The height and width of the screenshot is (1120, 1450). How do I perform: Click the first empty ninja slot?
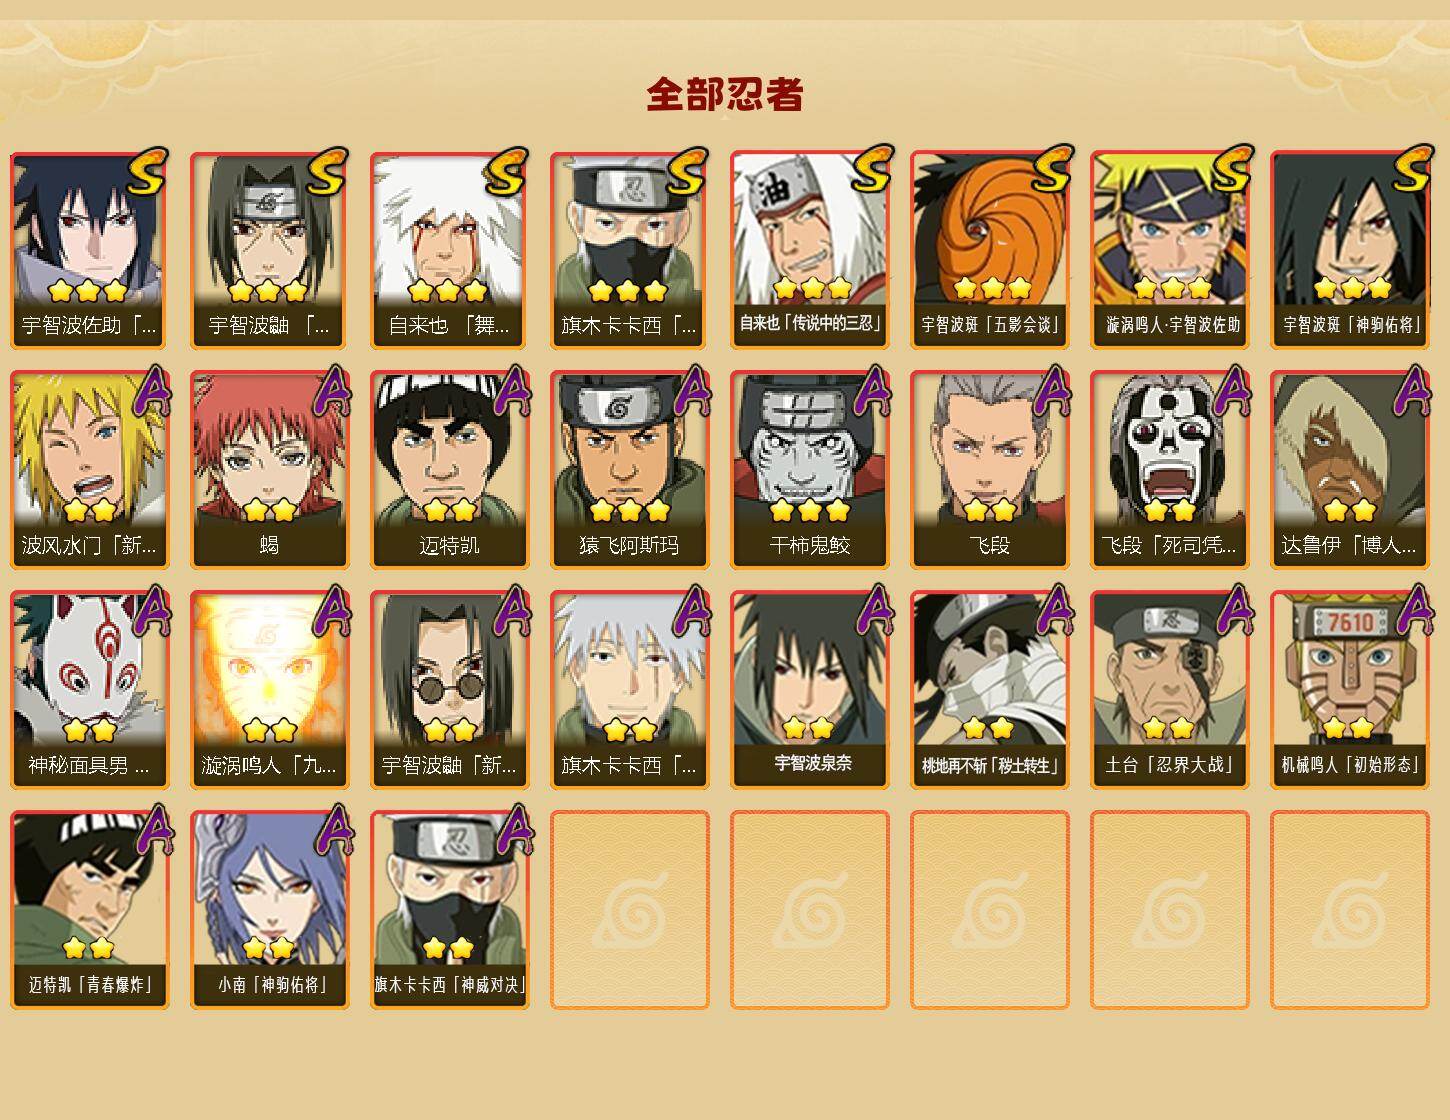[x=630, y=909]
